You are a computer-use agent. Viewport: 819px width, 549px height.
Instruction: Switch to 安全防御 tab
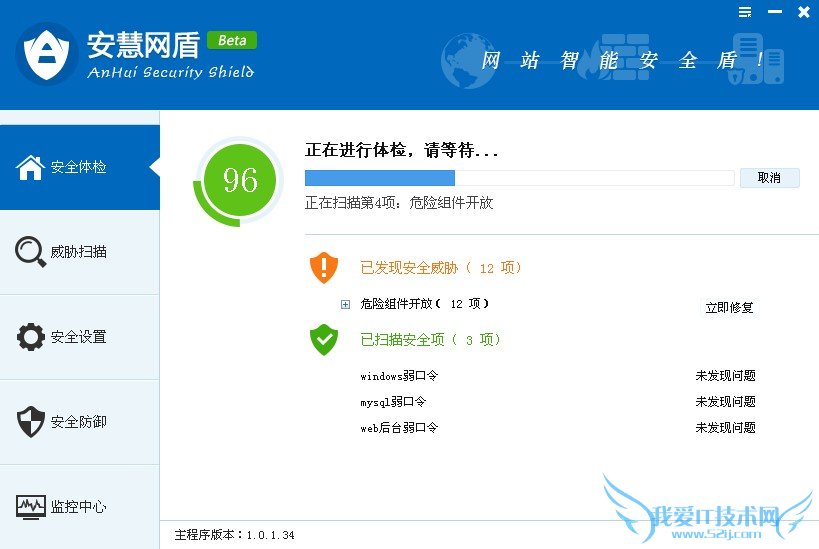(80, 422)
